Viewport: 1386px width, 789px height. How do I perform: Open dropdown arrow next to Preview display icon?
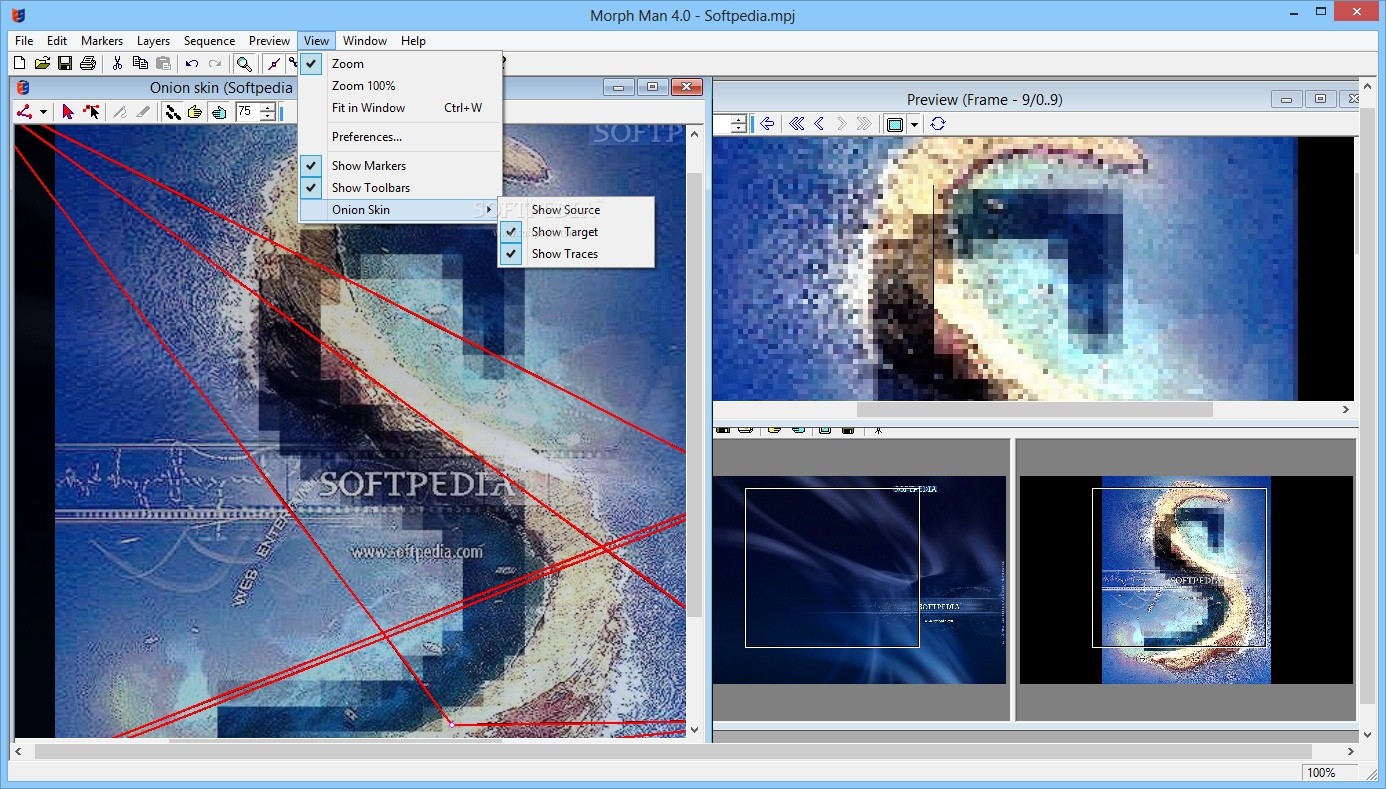click(914, 124)
